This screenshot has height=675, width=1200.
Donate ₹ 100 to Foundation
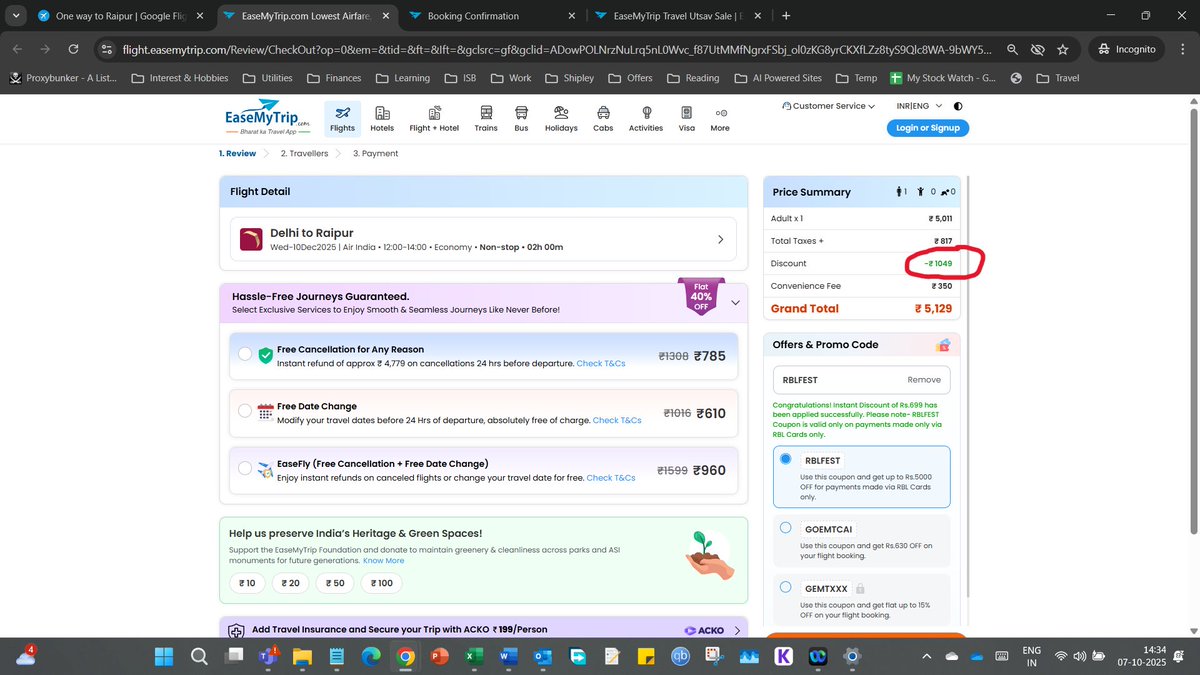click(381, 583)
